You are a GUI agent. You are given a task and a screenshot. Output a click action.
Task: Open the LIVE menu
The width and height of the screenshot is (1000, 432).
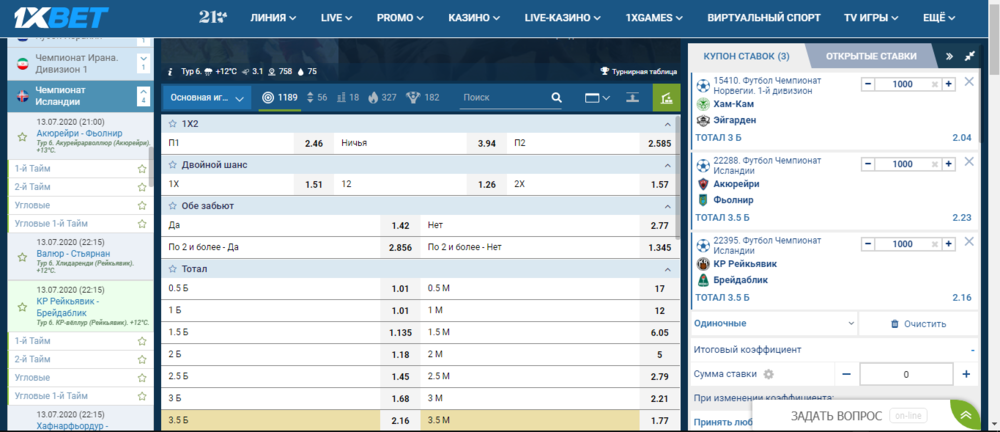coord(337,18)
